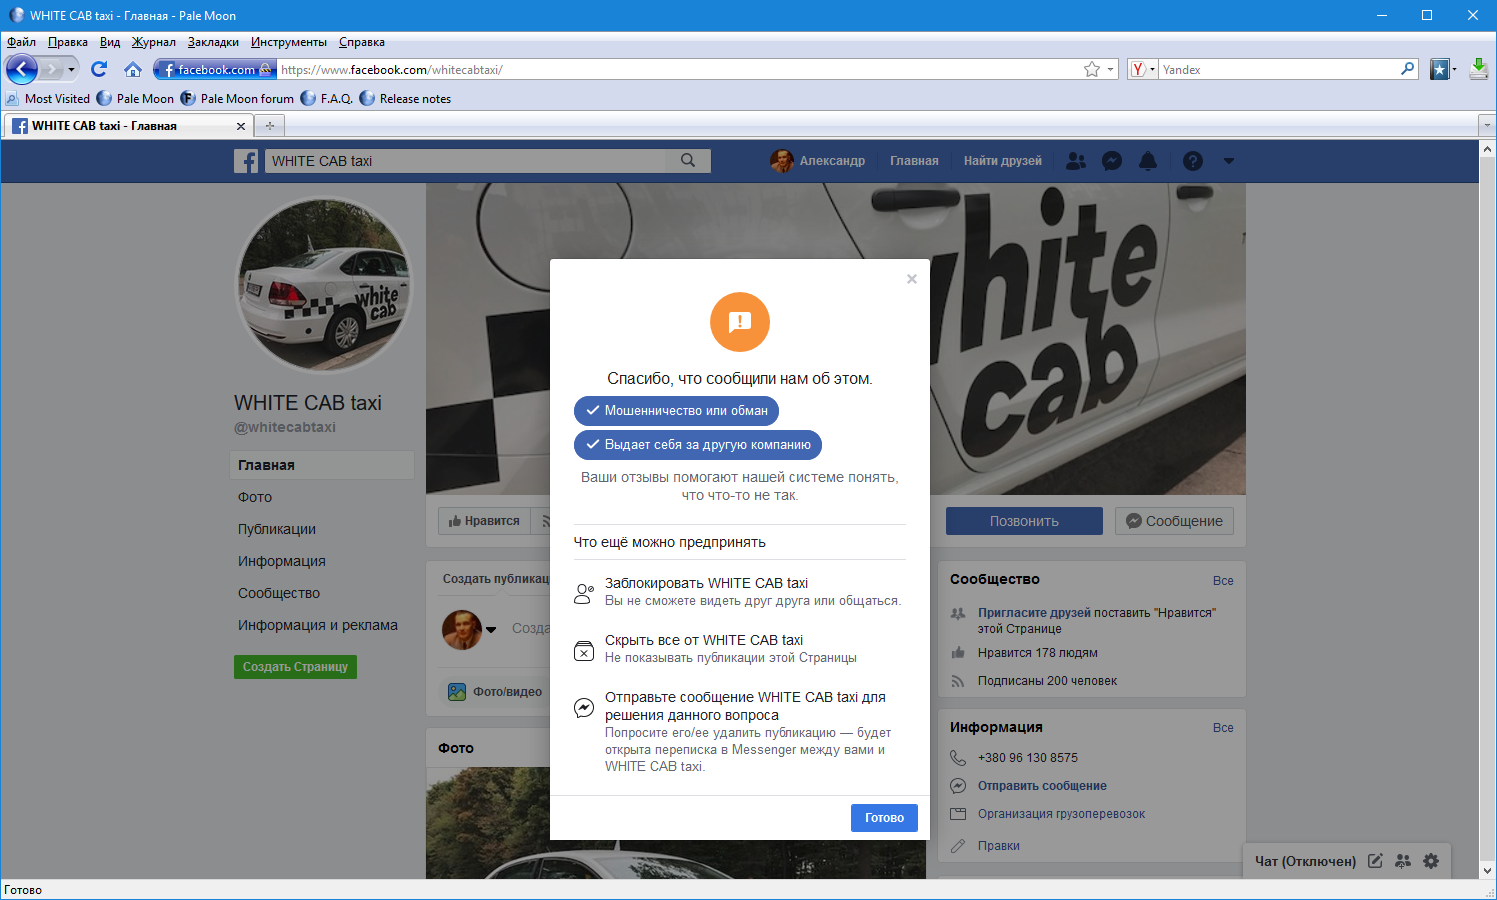Open new tab plus button

point(270,126)
